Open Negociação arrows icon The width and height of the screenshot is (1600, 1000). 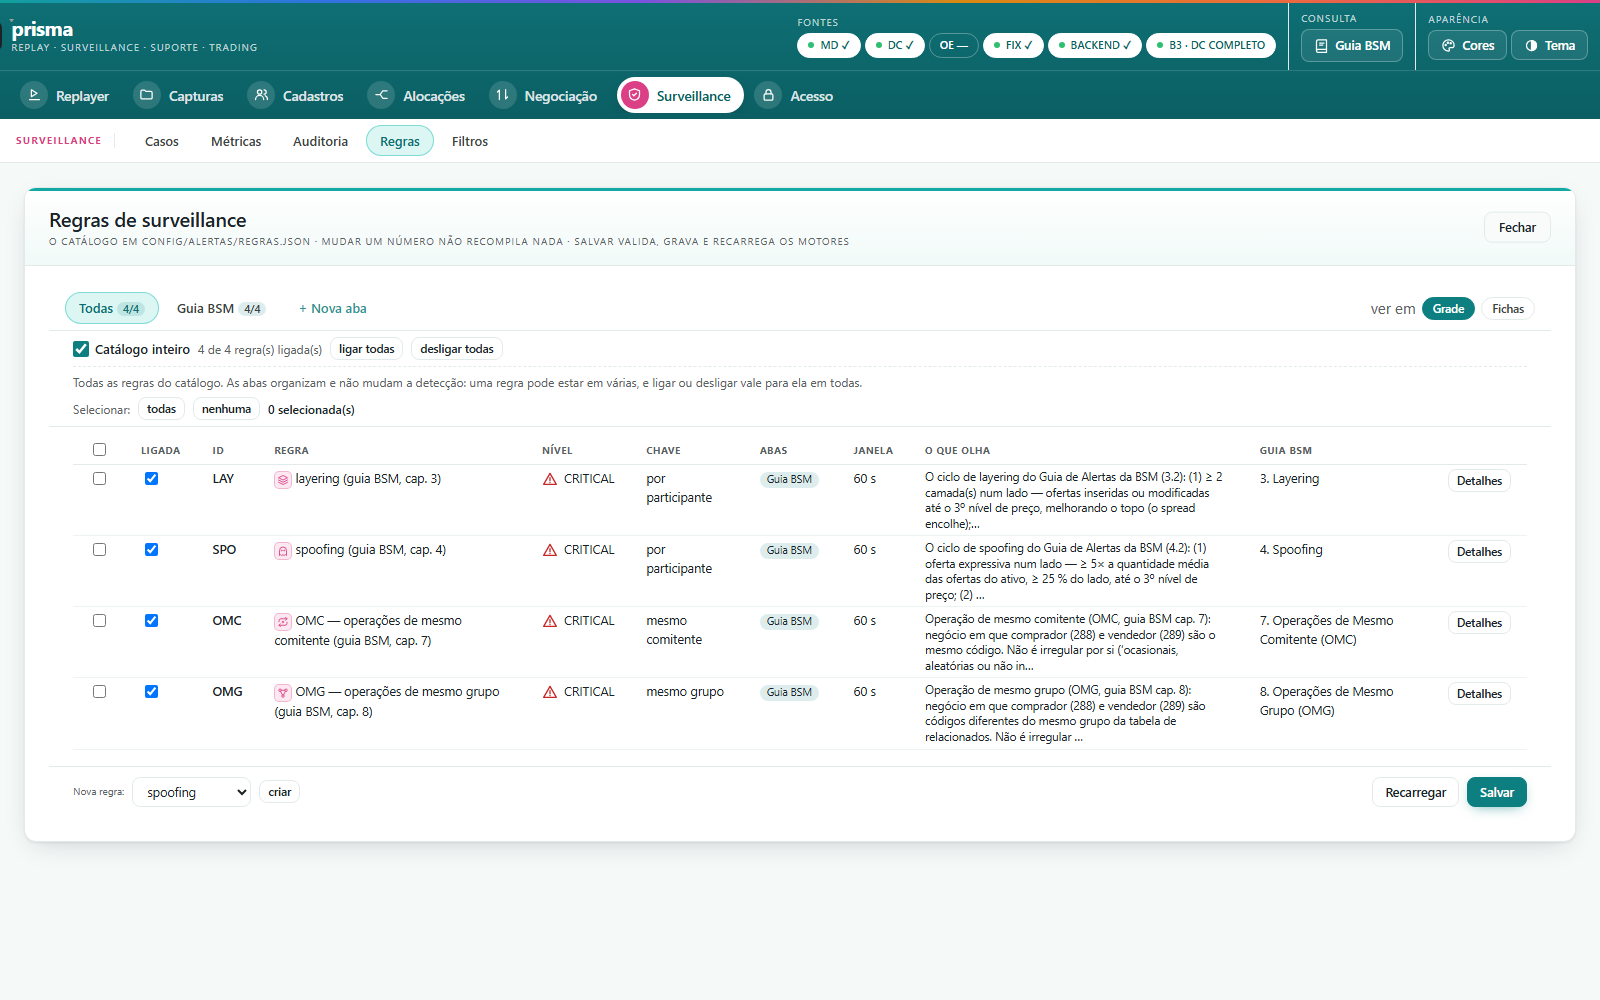[x=503, y=95]
